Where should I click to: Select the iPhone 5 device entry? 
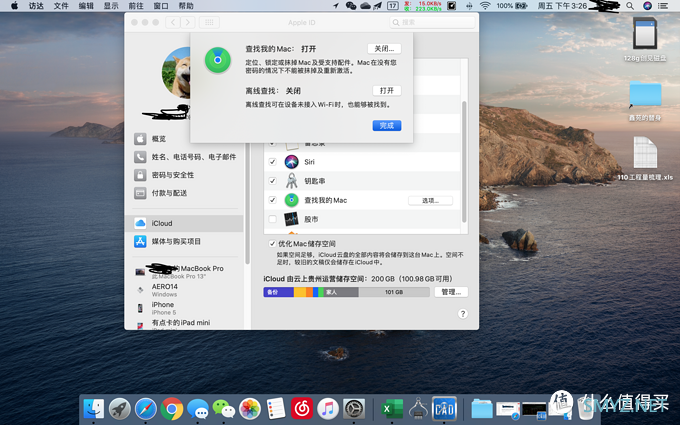(184, 308)
